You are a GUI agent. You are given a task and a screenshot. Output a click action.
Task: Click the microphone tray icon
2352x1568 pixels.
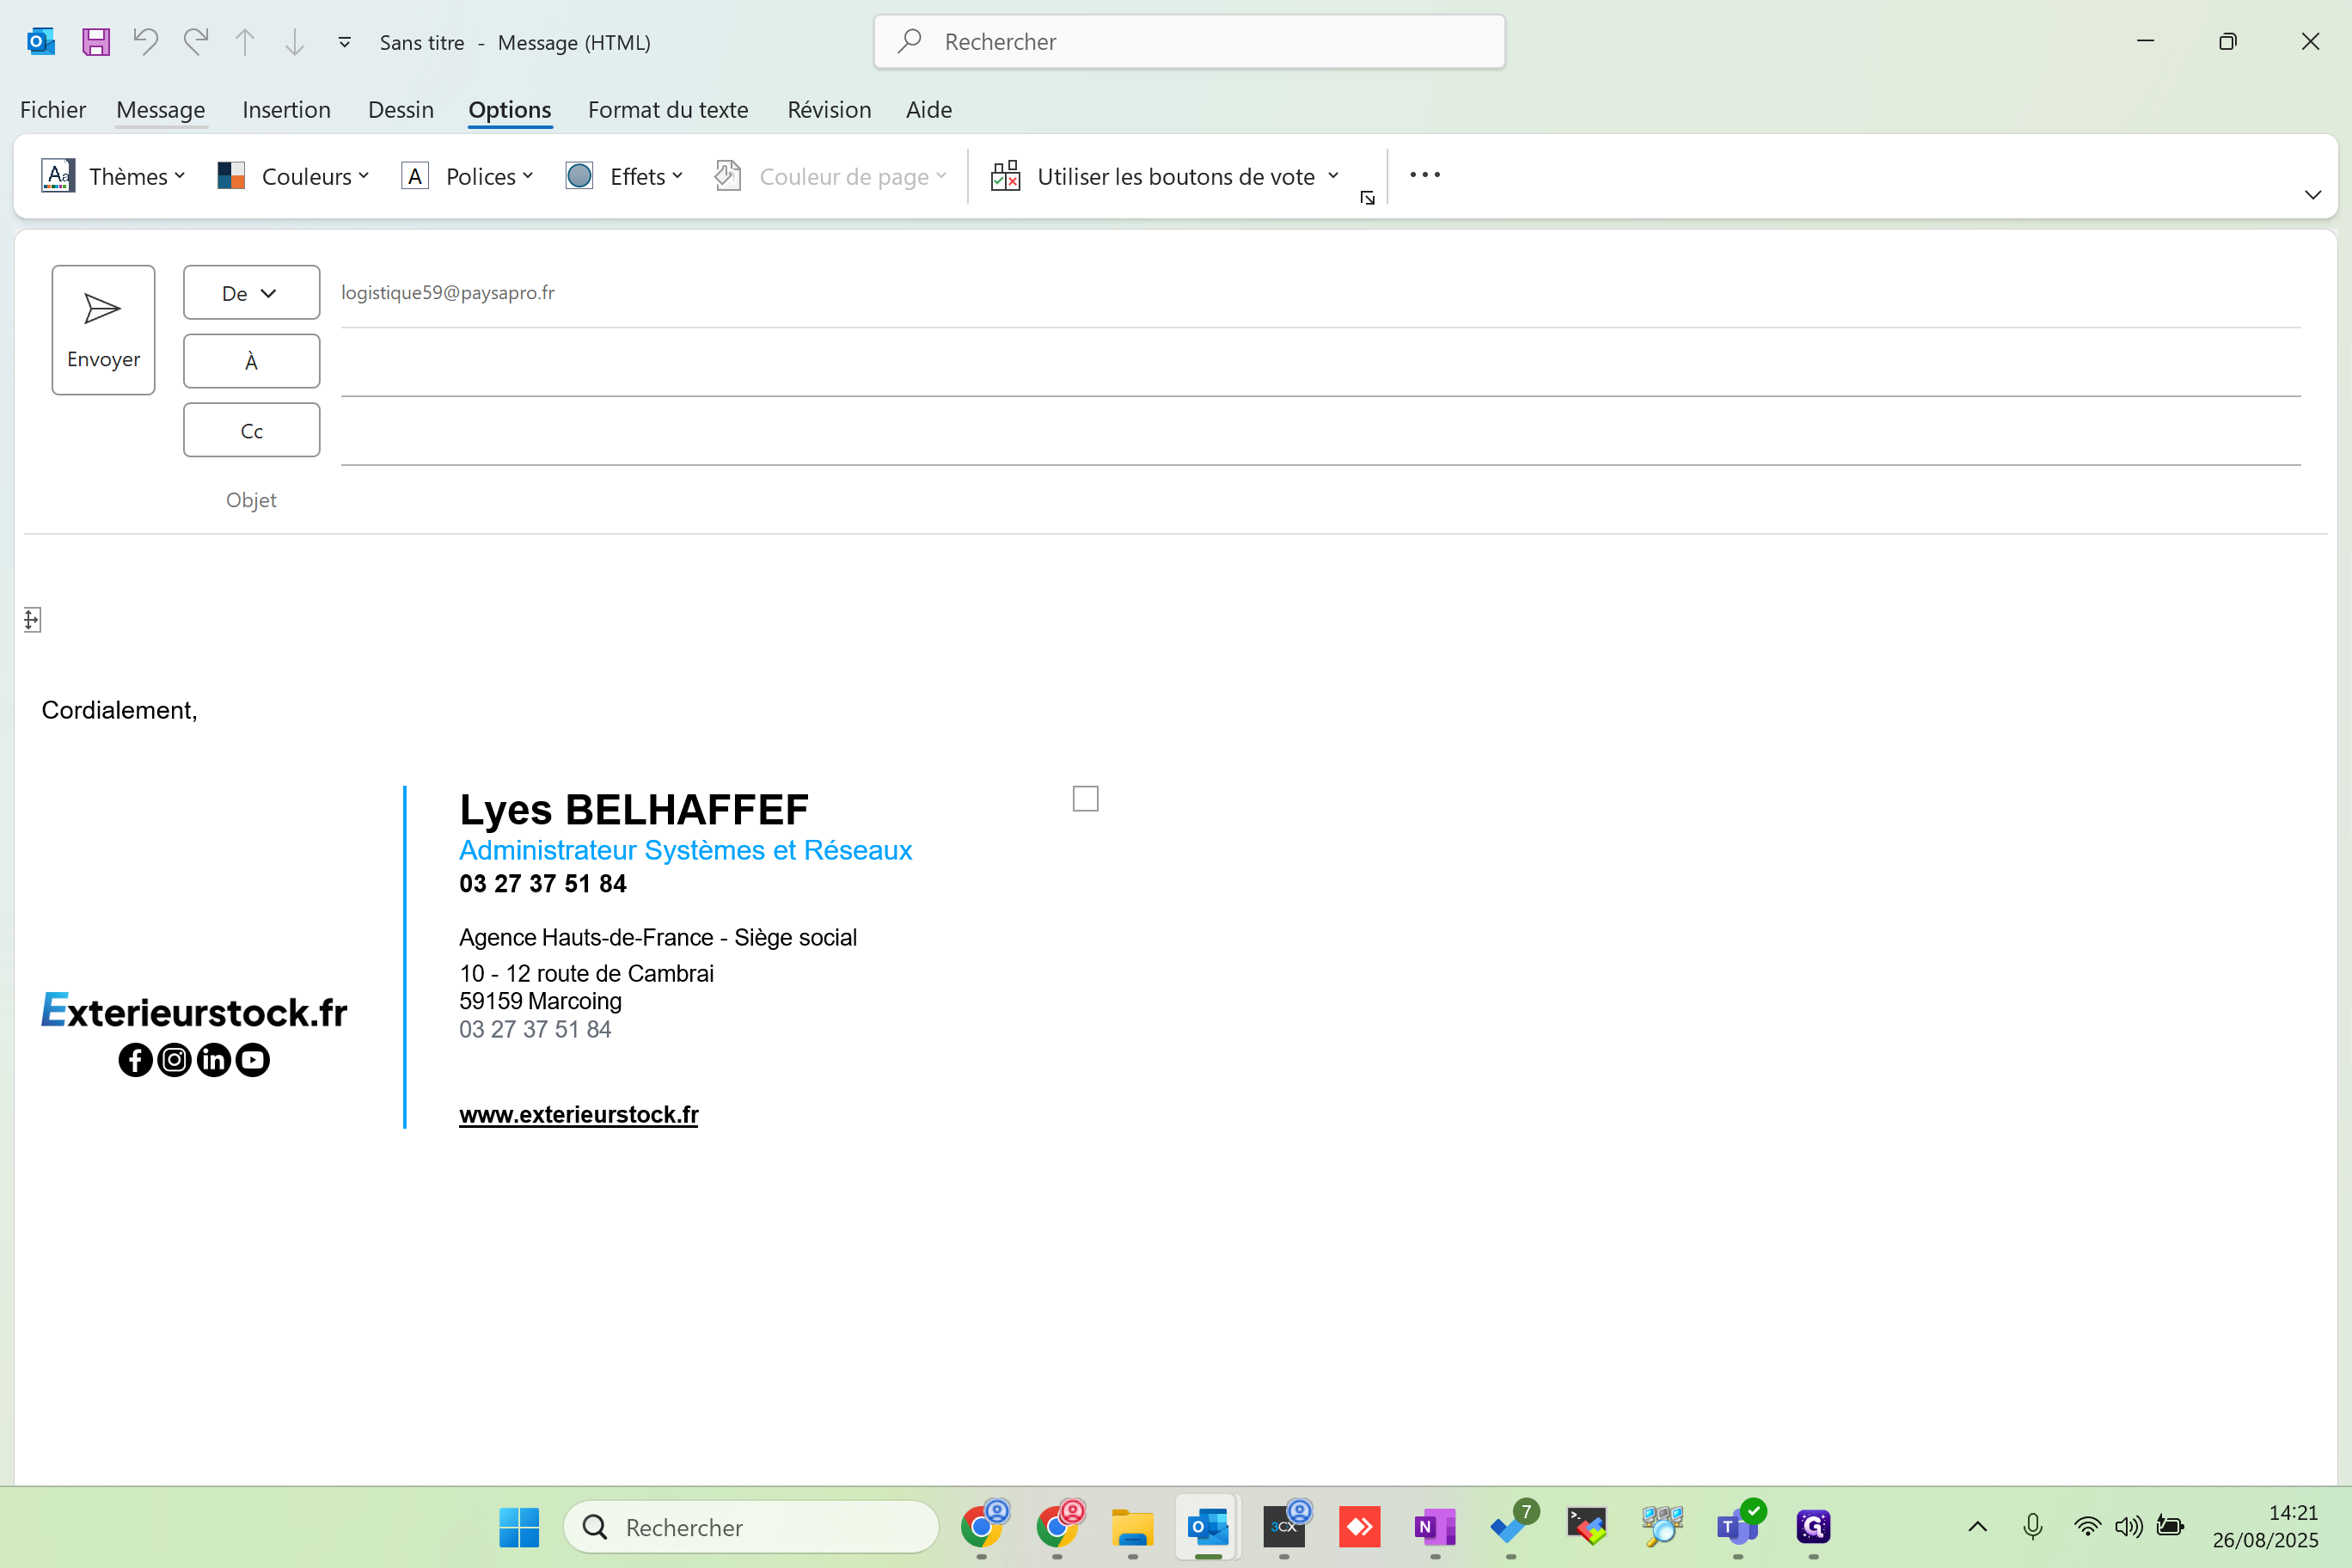(x=2032, y=1527)
